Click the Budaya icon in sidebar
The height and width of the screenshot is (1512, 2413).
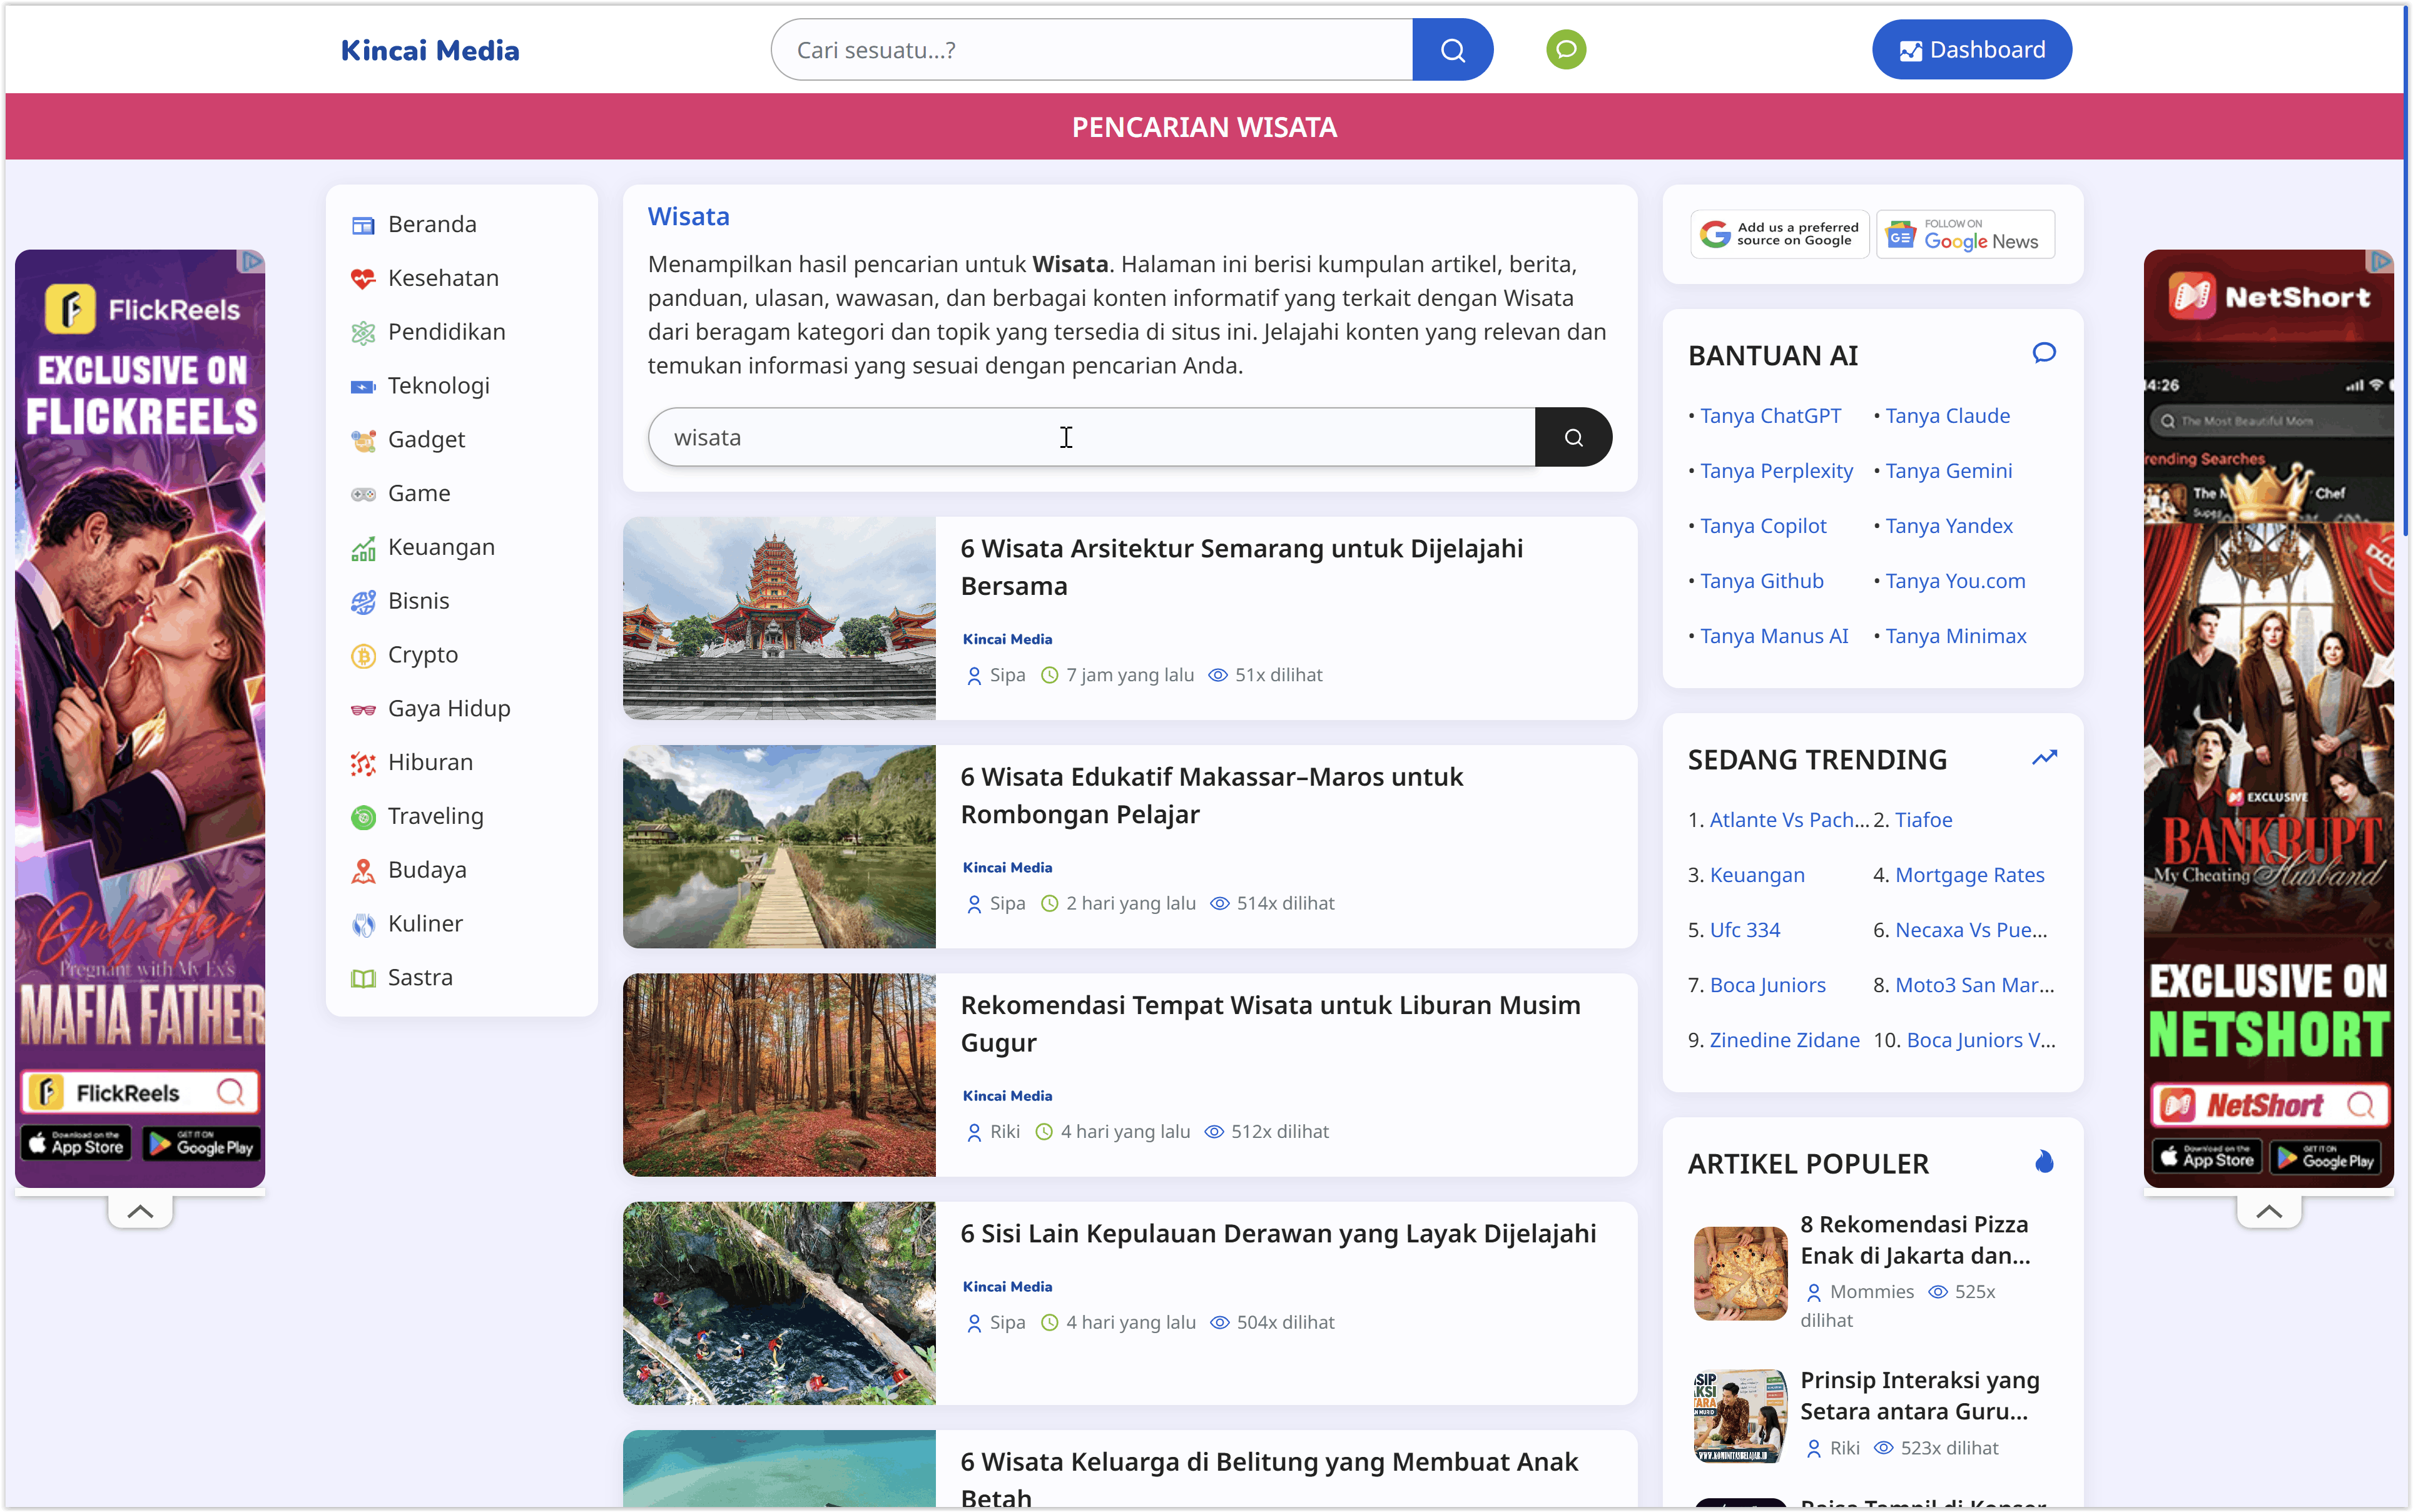point(363,871)
